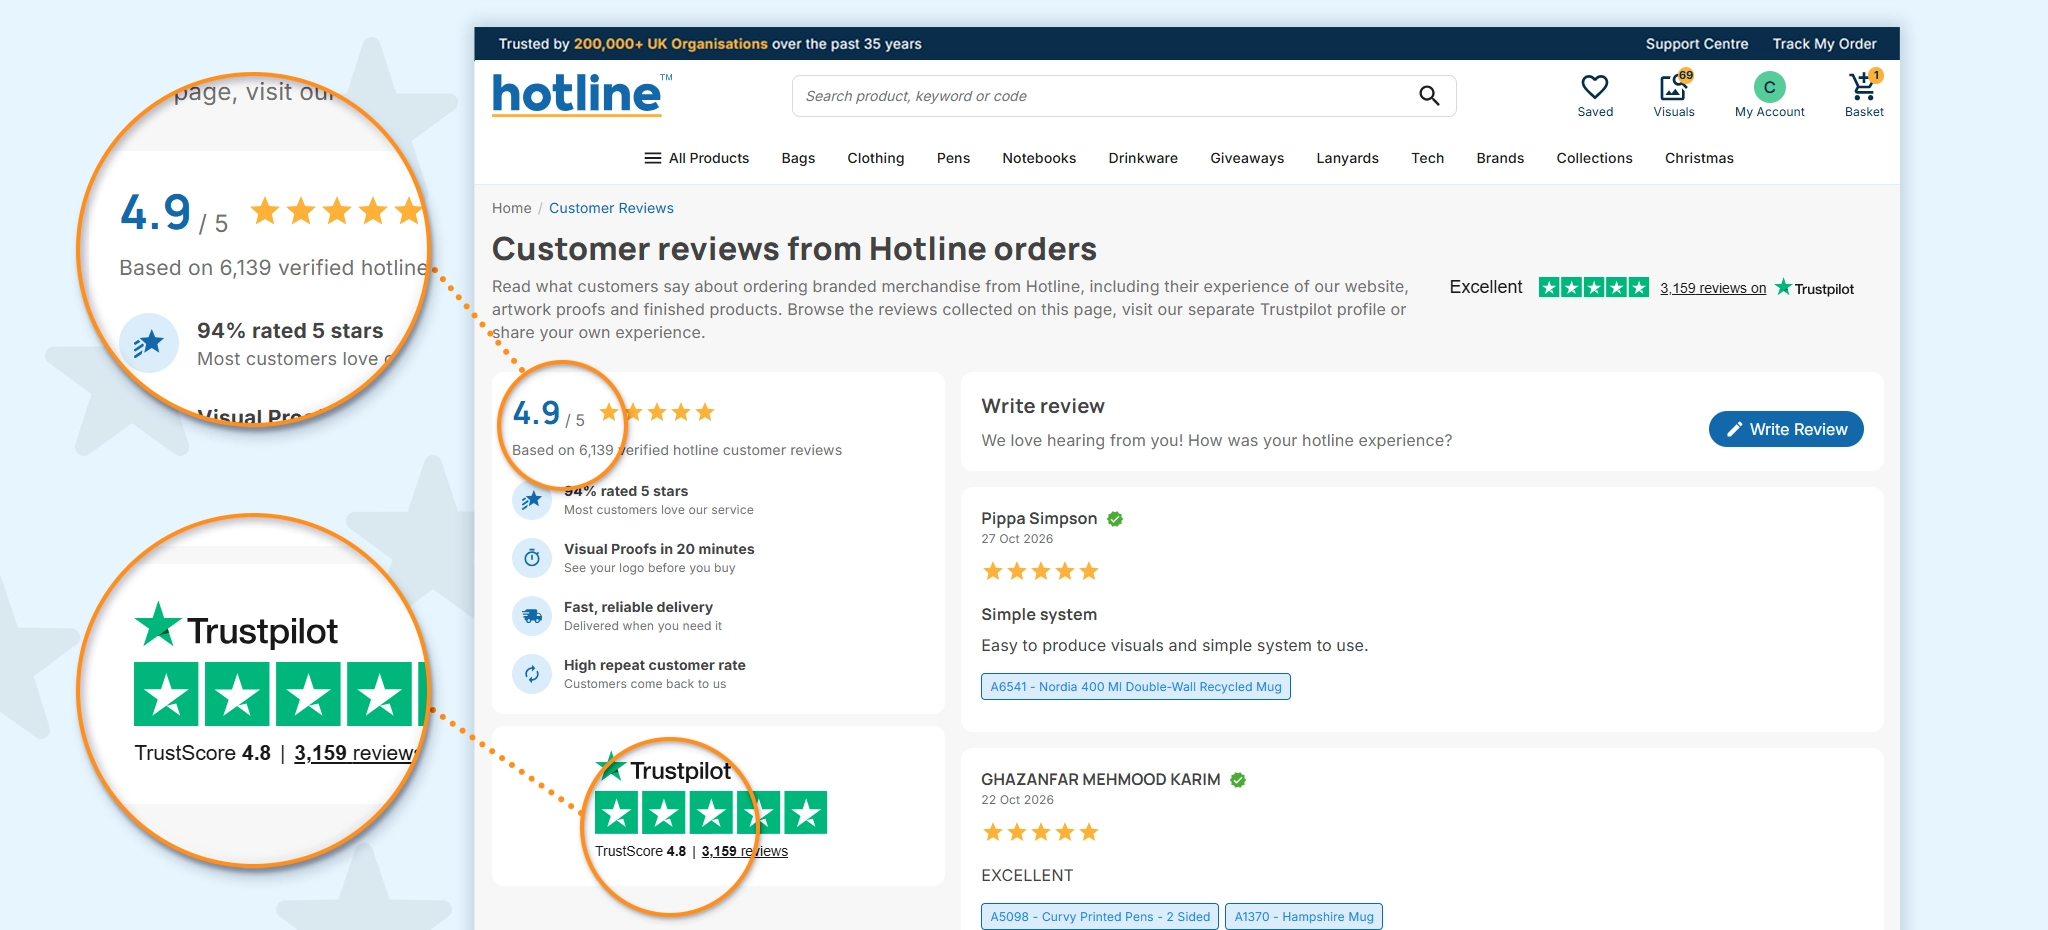Click Pippa Simpson's five star rating

tap(1041, 571)
